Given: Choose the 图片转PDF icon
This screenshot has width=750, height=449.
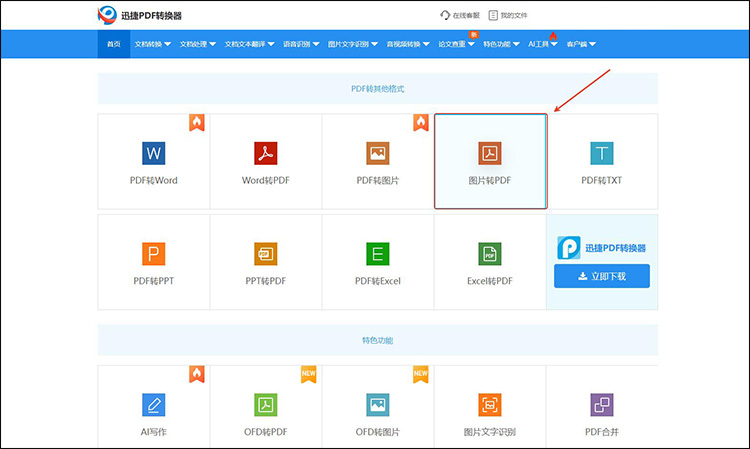Looking at the screenshot, I should (490, 154).
